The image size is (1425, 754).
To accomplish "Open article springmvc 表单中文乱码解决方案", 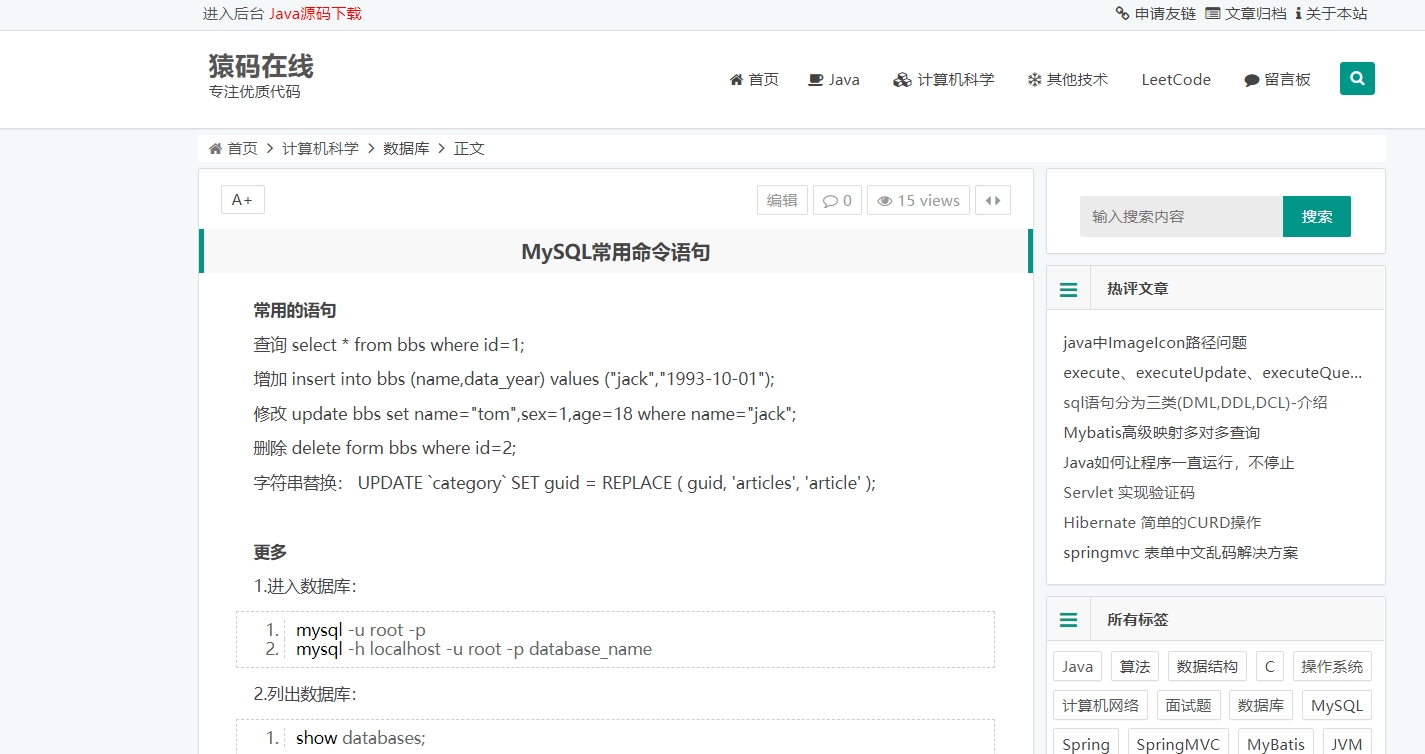I will pos(1181,553).
